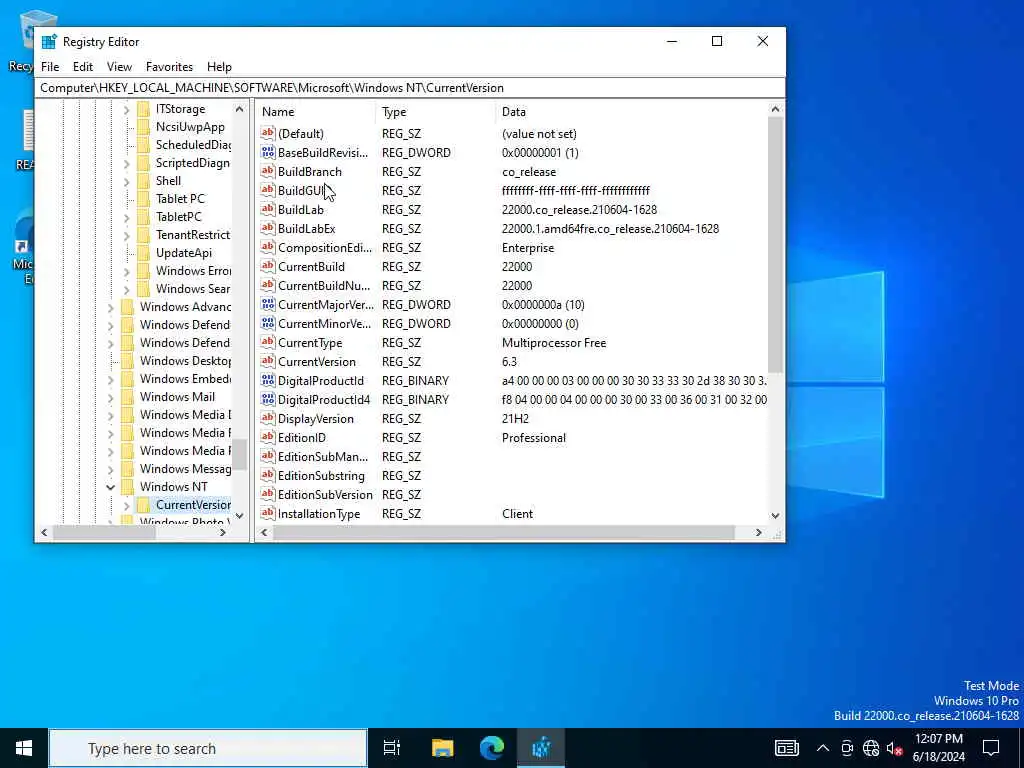Click the CurrentVersion folder icon in tree
The image size is (1024, 768).
[144, 505]
